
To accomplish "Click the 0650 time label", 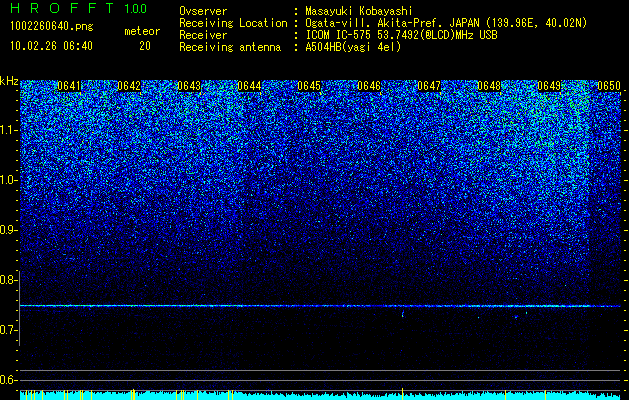I will pos(609,86).
